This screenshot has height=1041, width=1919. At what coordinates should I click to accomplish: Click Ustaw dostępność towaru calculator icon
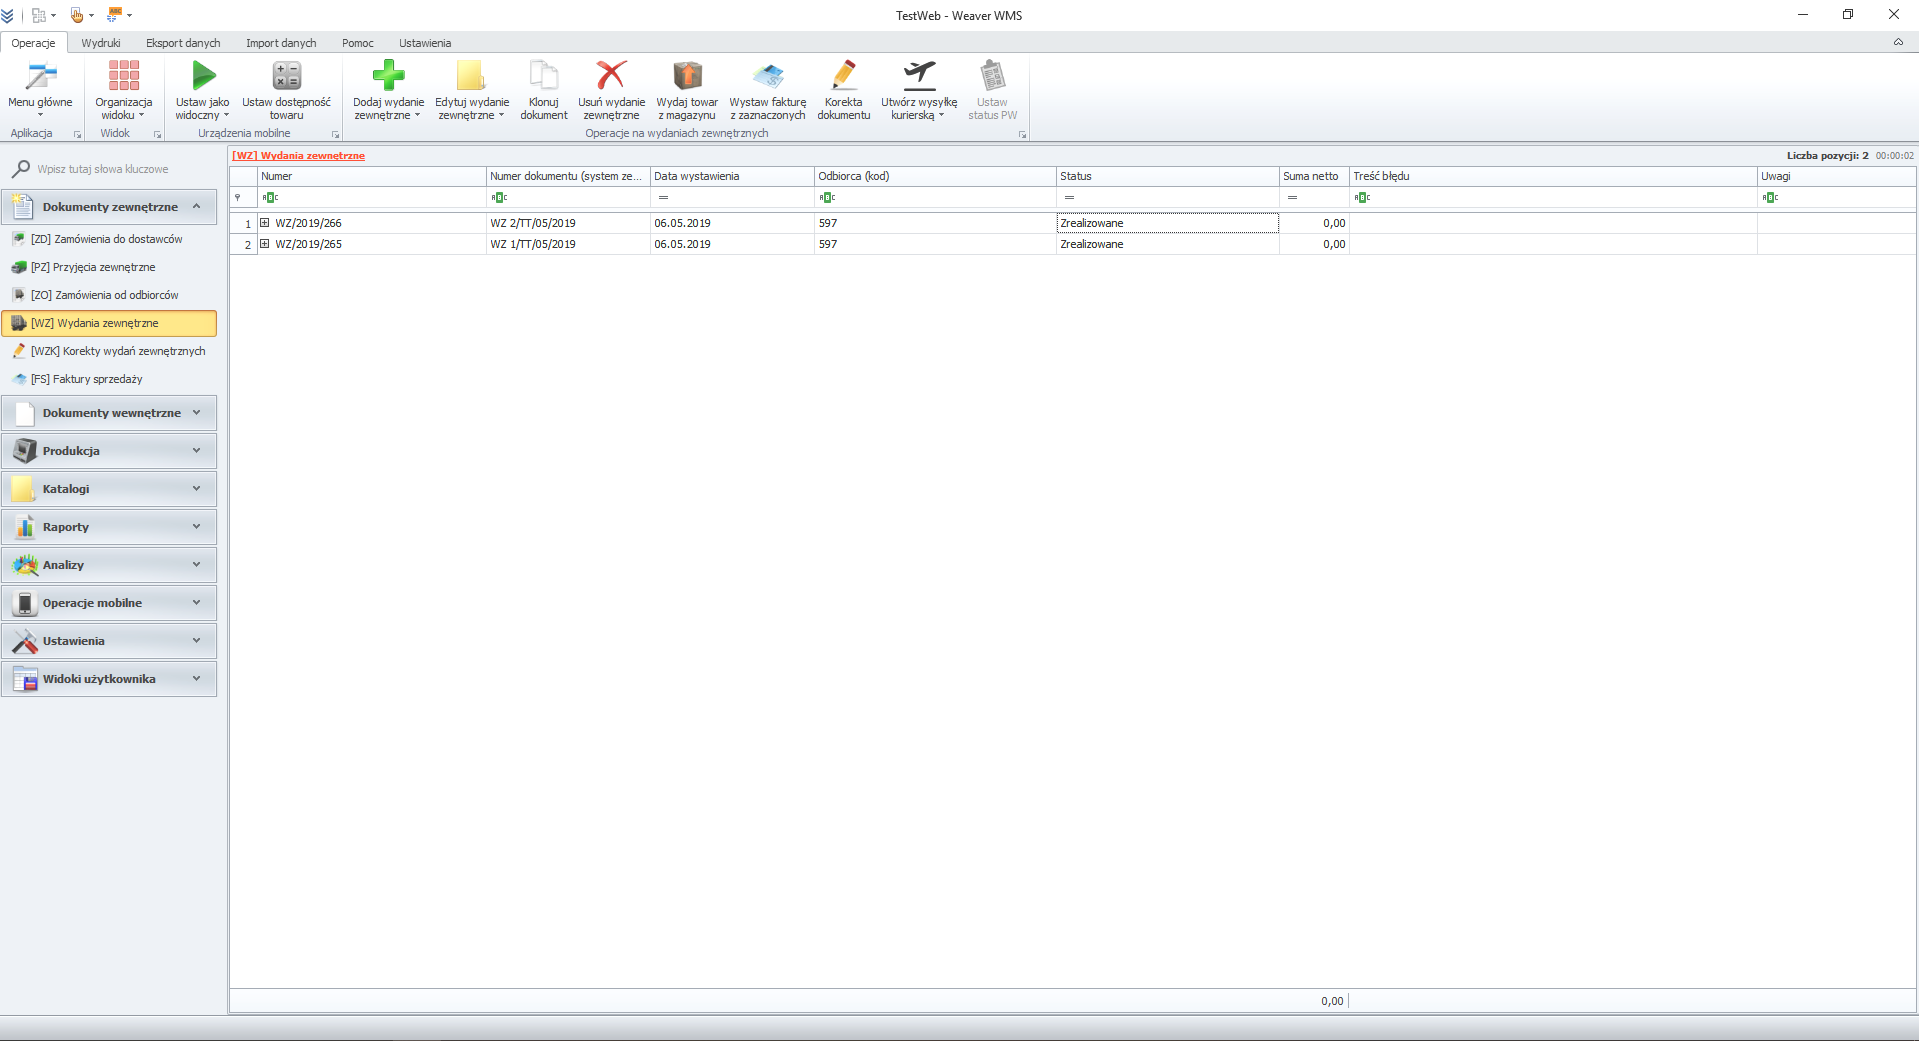coord(286,76)
